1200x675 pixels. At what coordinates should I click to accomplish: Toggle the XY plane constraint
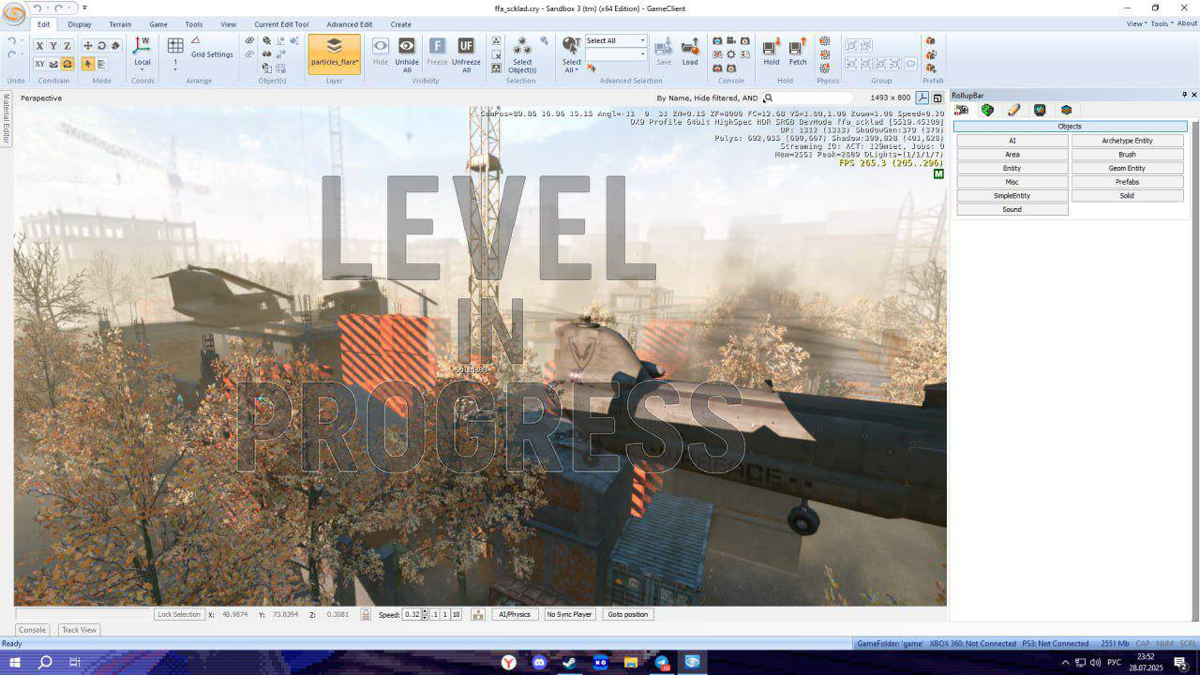(x=40, y=64)
